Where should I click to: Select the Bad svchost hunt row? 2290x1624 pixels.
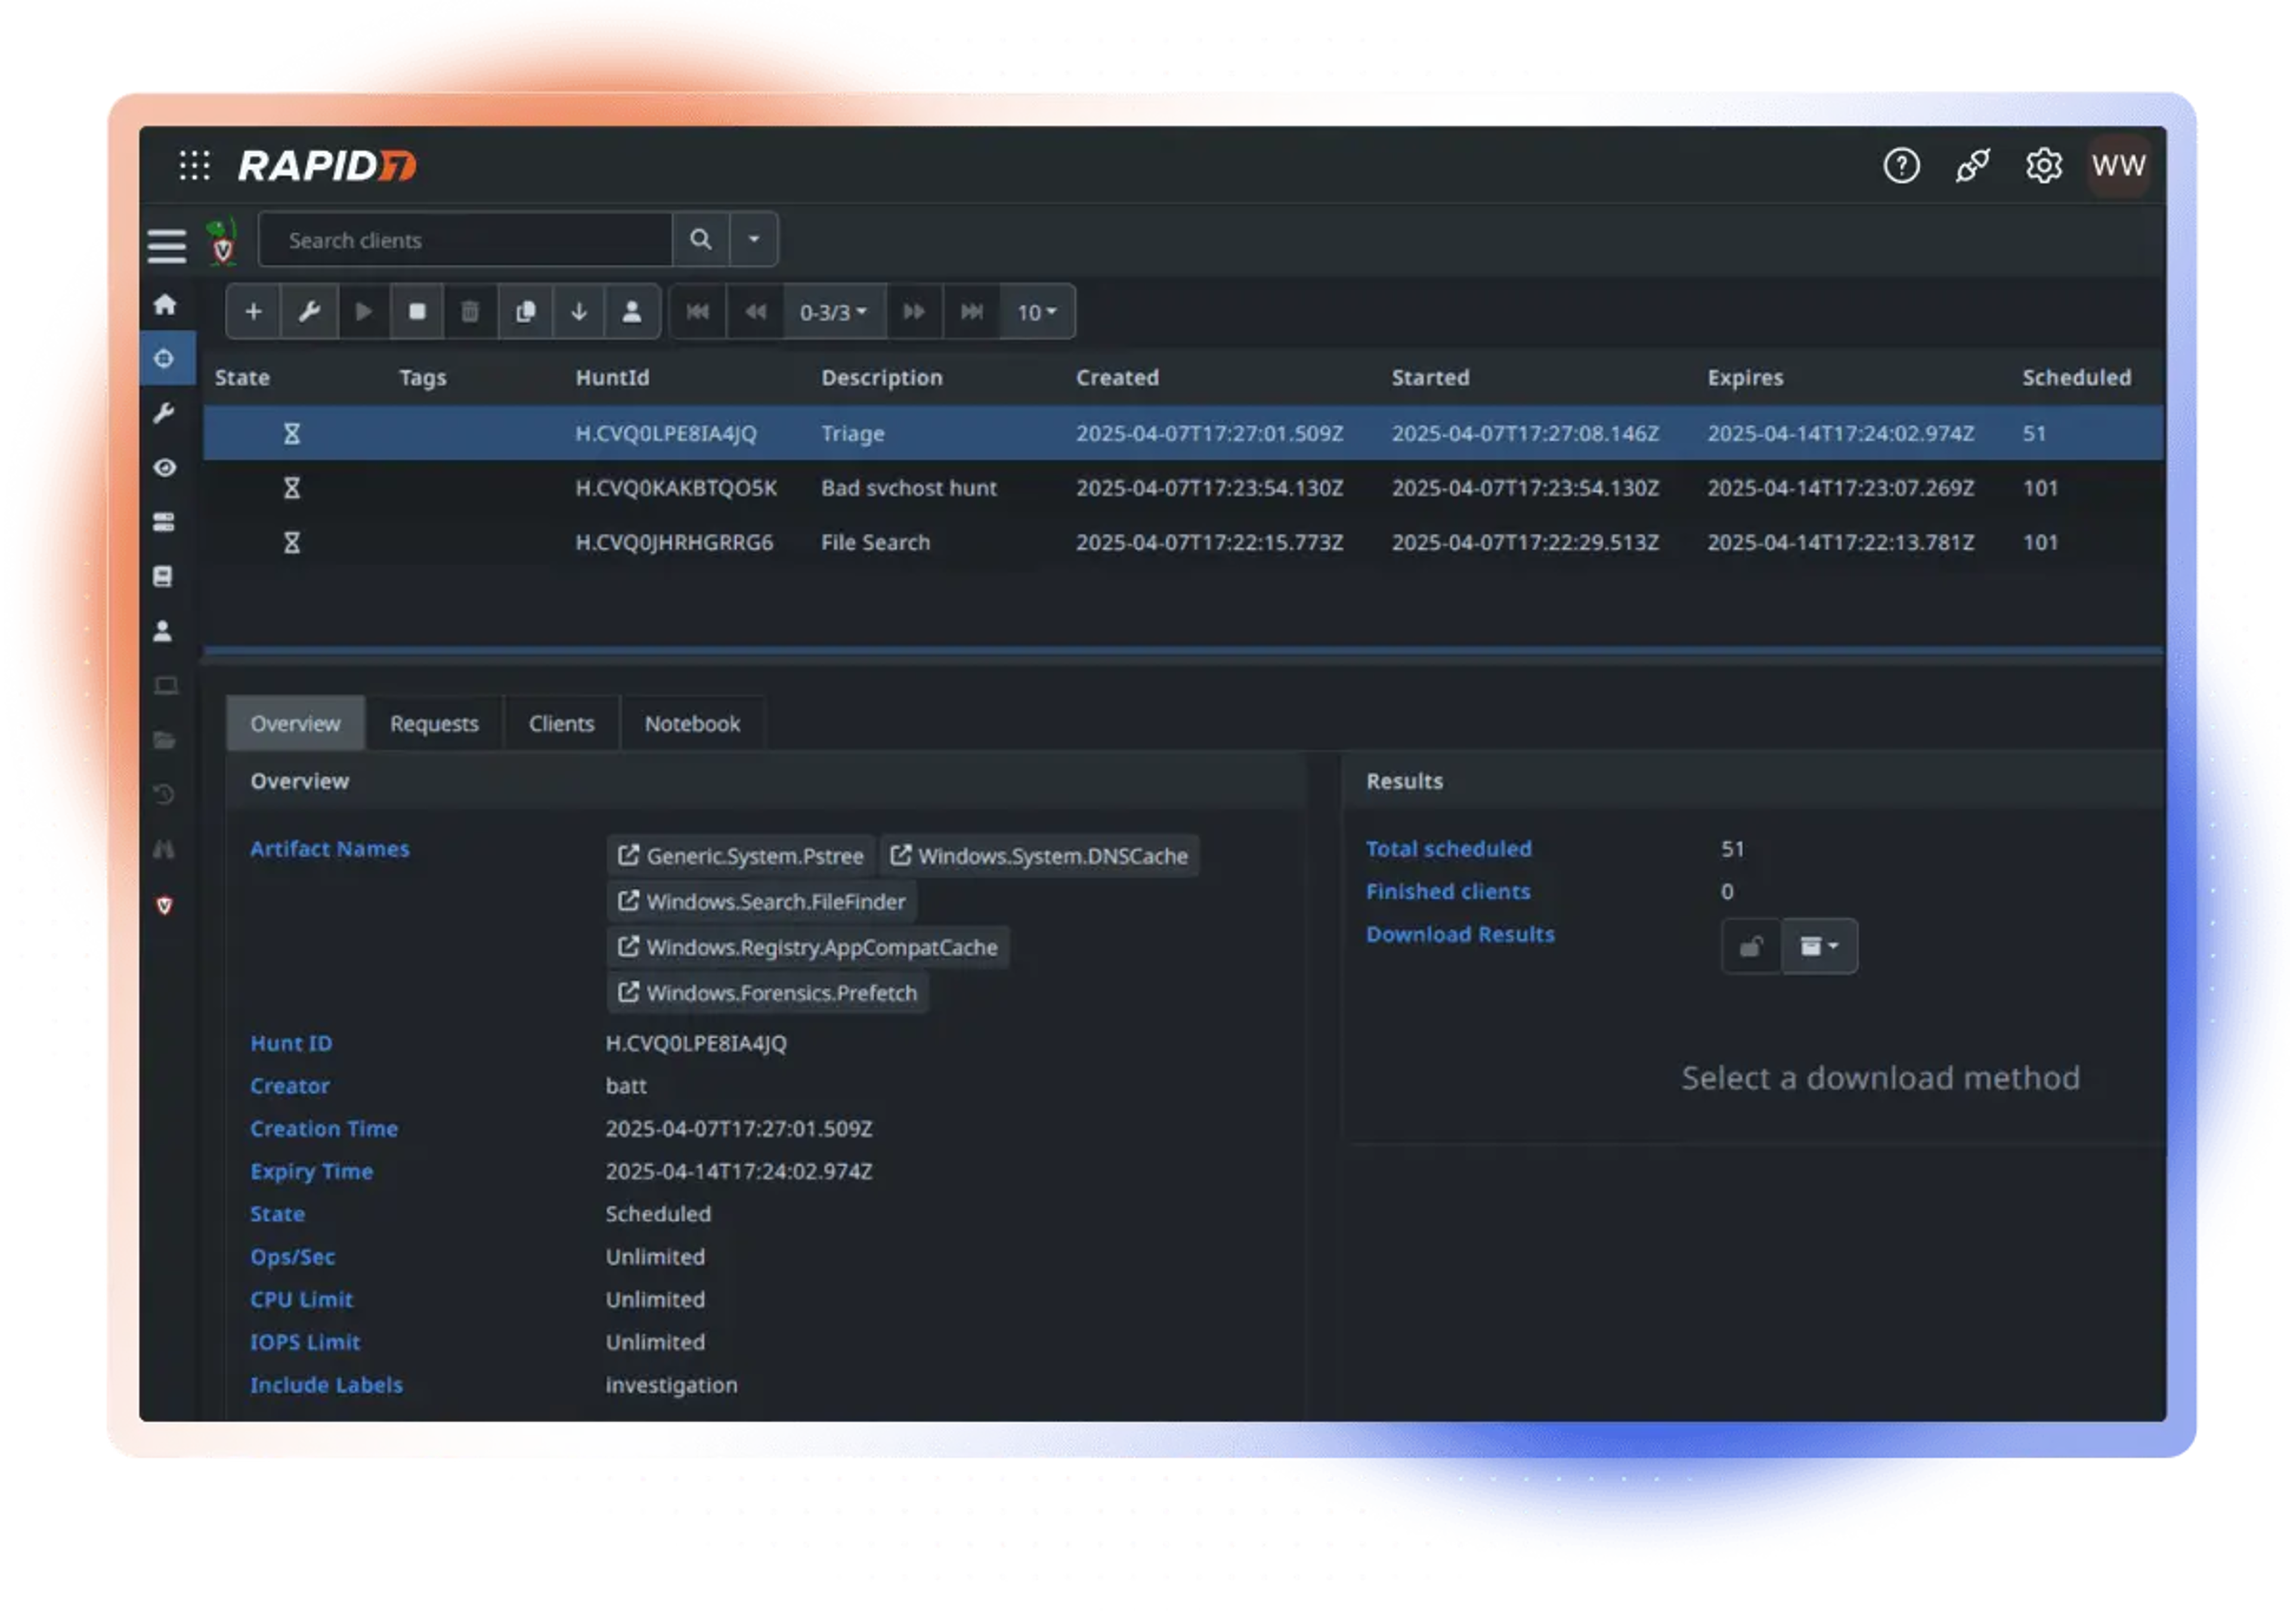[1182, 488]
